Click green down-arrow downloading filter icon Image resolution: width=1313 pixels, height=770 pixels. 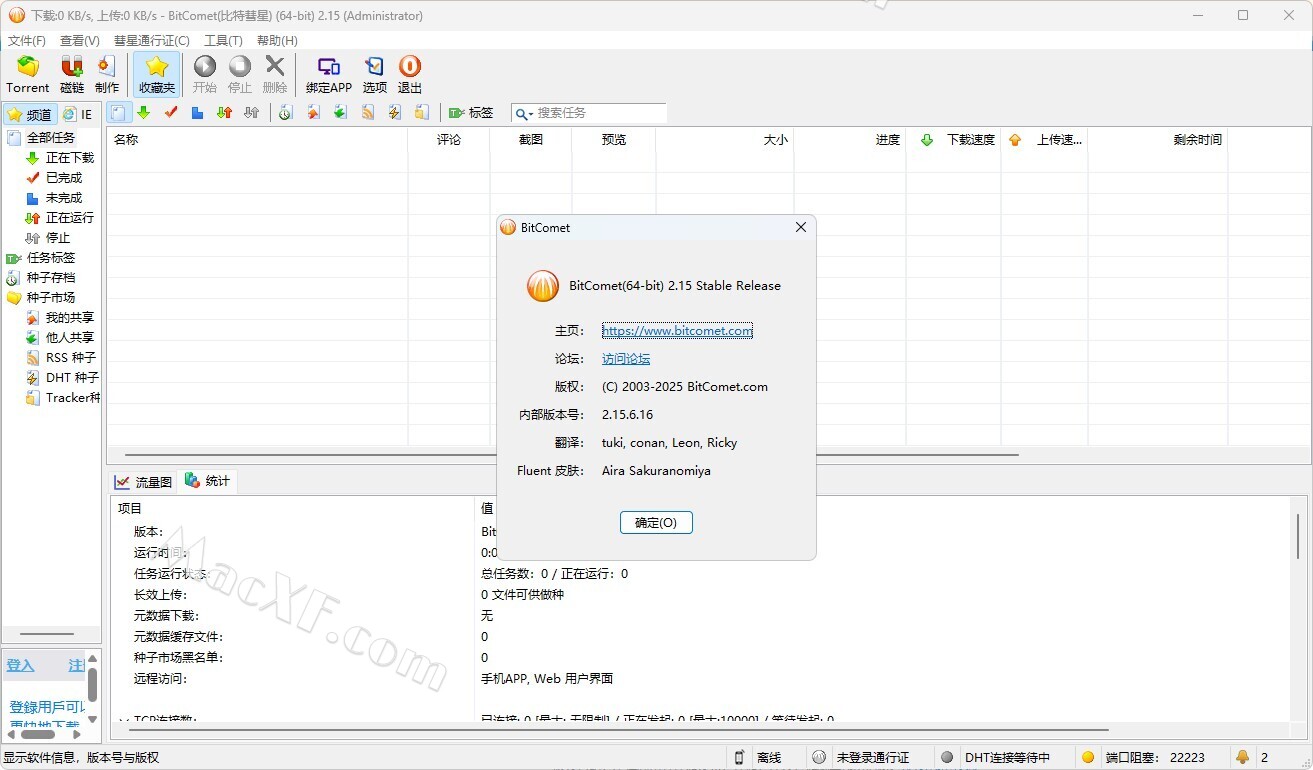tap(144, 113)
